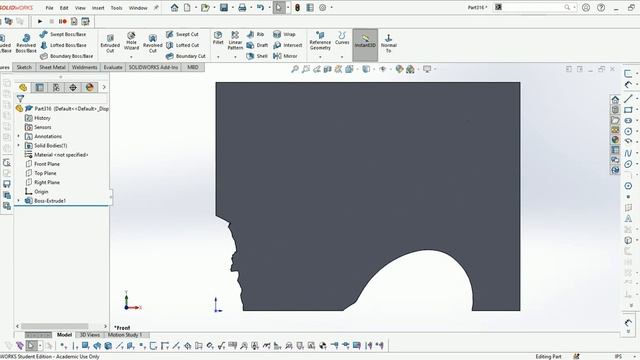The height and width of the screenshot is (360, 640).
Task: Click the New document icon
Action: (187, 7)
